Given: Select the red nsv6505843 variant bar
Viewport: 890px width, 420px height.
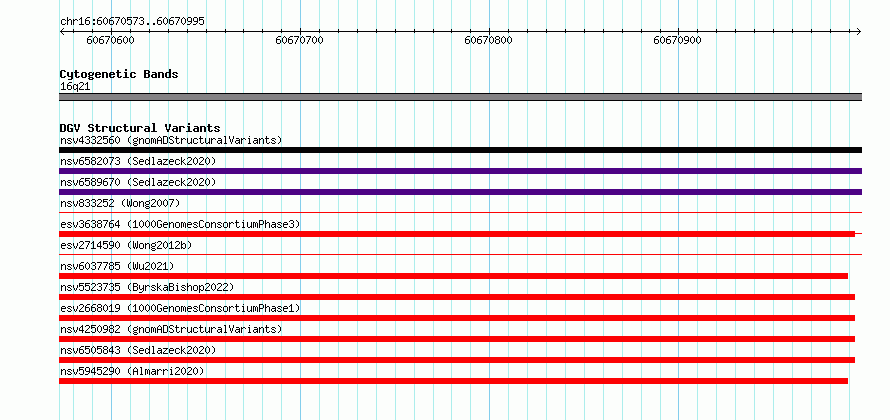Looking at the screenshot, I should 457,360.
